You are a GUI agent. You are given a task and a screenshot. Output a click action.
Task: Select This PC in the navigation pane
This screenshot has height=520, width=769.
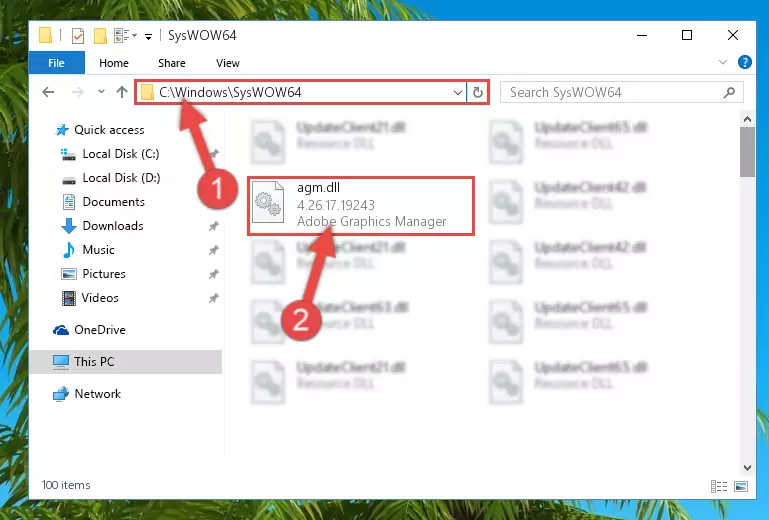[x=126, y=362]
